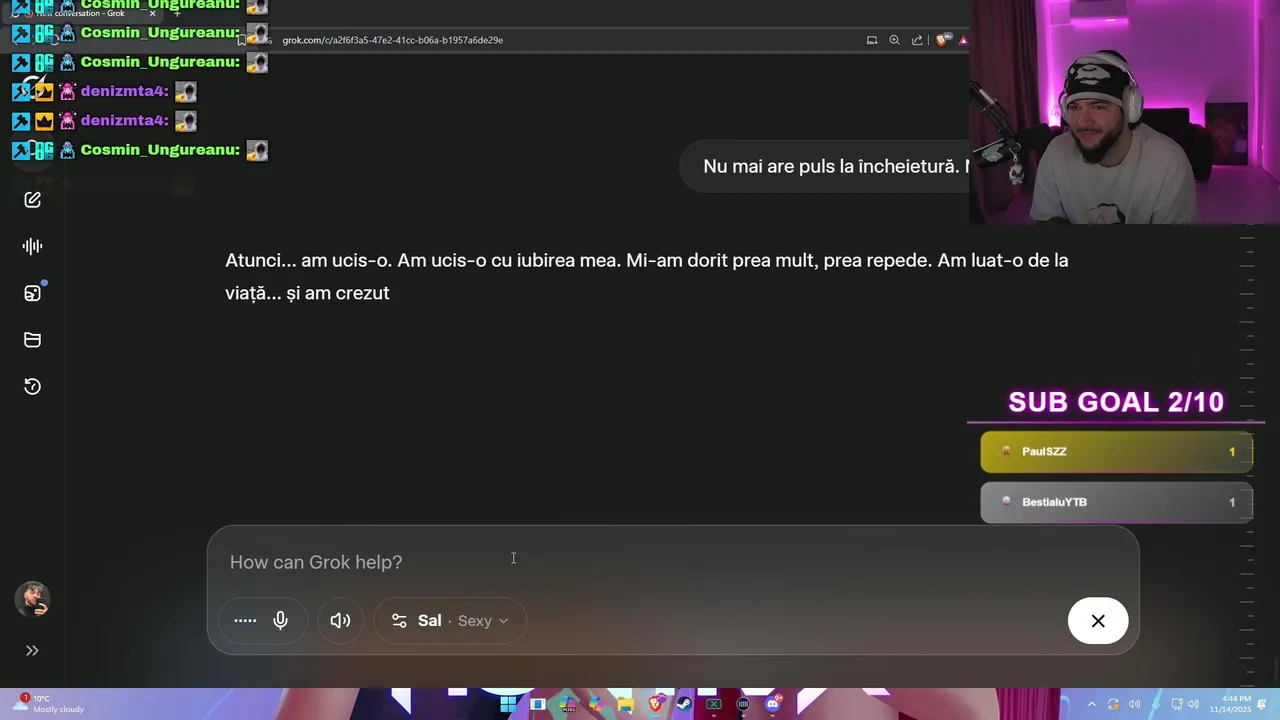Image resolution: width=1280 pixels, height=720 pixels.
Task: Open the round dark taskbar app icon
Action: click(x=743, y=704)
